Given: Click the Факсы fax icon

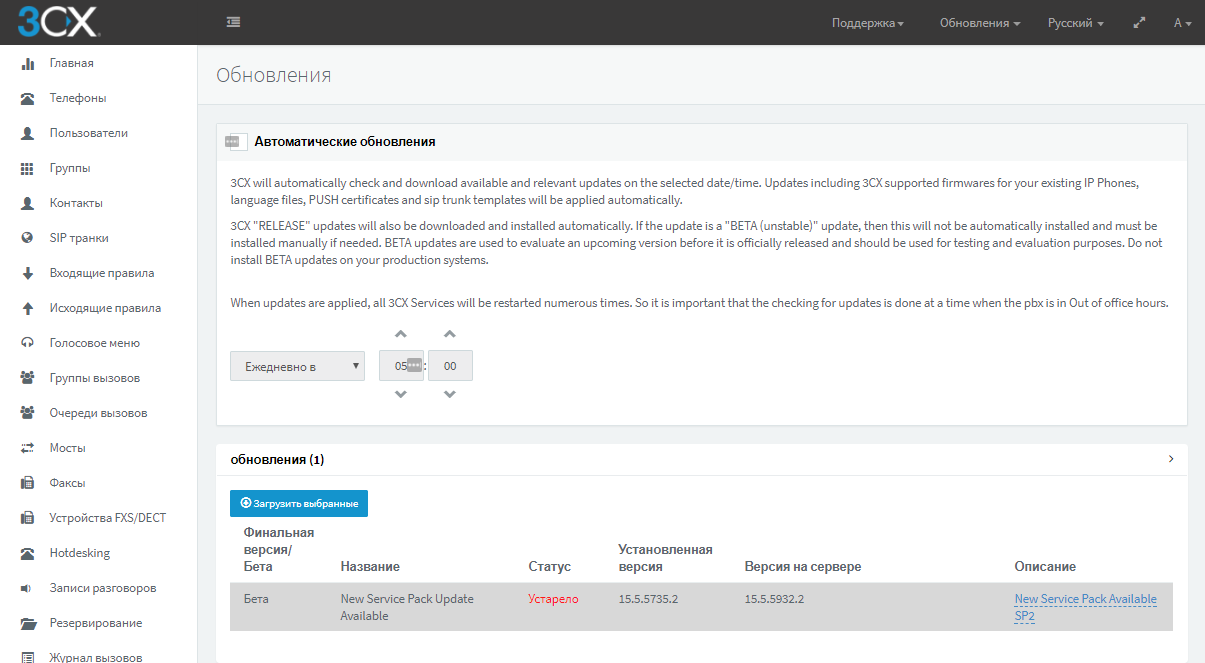Looking at the screenshot, I should tap(28, 483).
